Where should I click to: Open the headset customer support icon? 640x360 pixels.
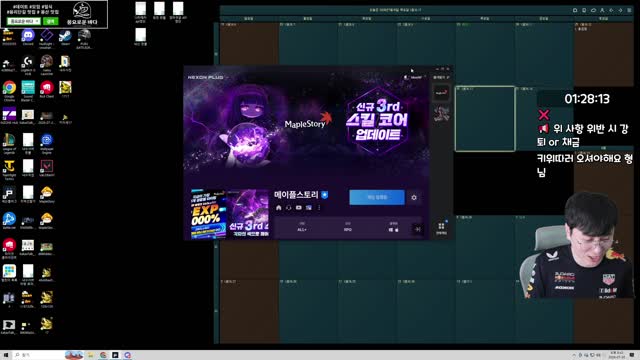pyautogui.click(x=289, y=208)
